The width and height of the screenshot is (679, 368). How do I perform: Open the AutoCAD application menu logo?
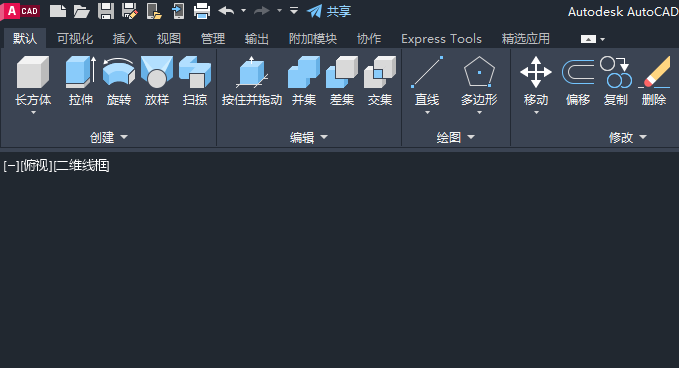[x=20, y=11]
